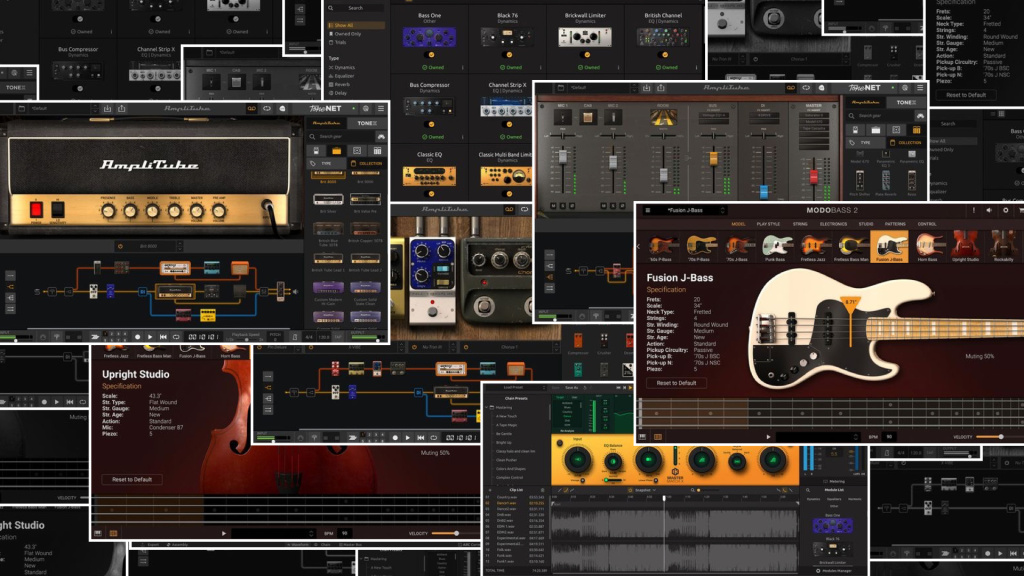Filter module browser by Owned Only
The image size is (1024, 576).
click(348, 34)
